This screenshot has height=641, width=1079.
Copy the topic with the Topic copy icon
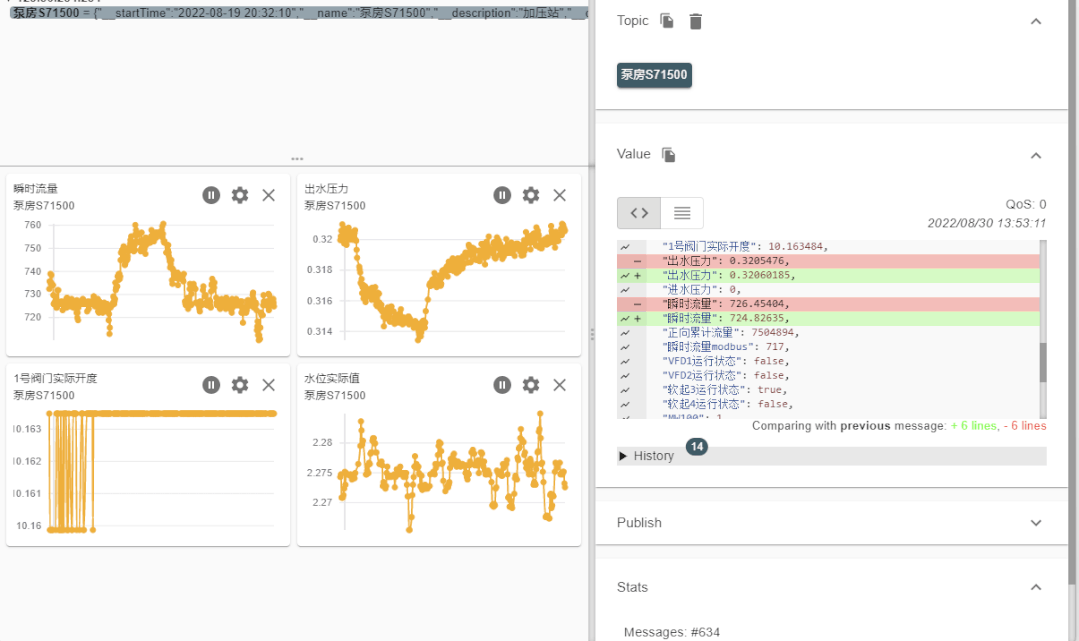(x=667, y=21)
